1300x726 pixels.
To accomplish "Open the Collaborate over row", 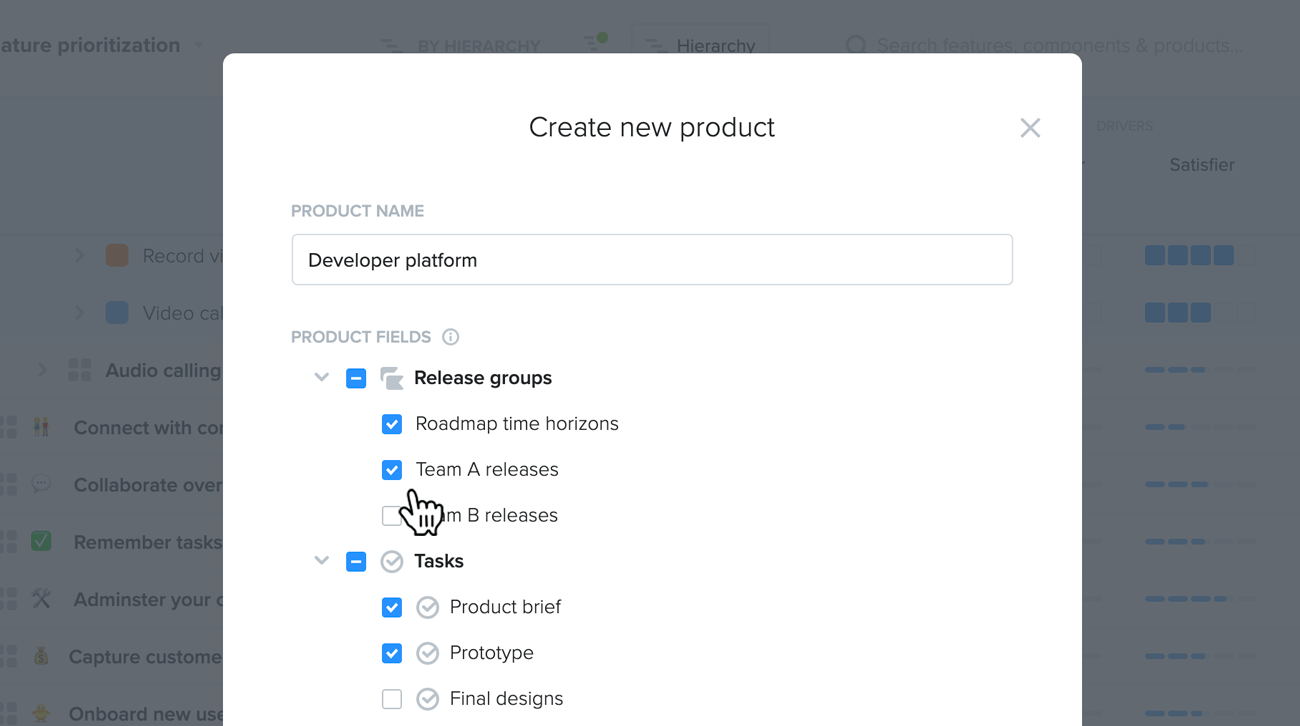I will (x=148, y=485).
